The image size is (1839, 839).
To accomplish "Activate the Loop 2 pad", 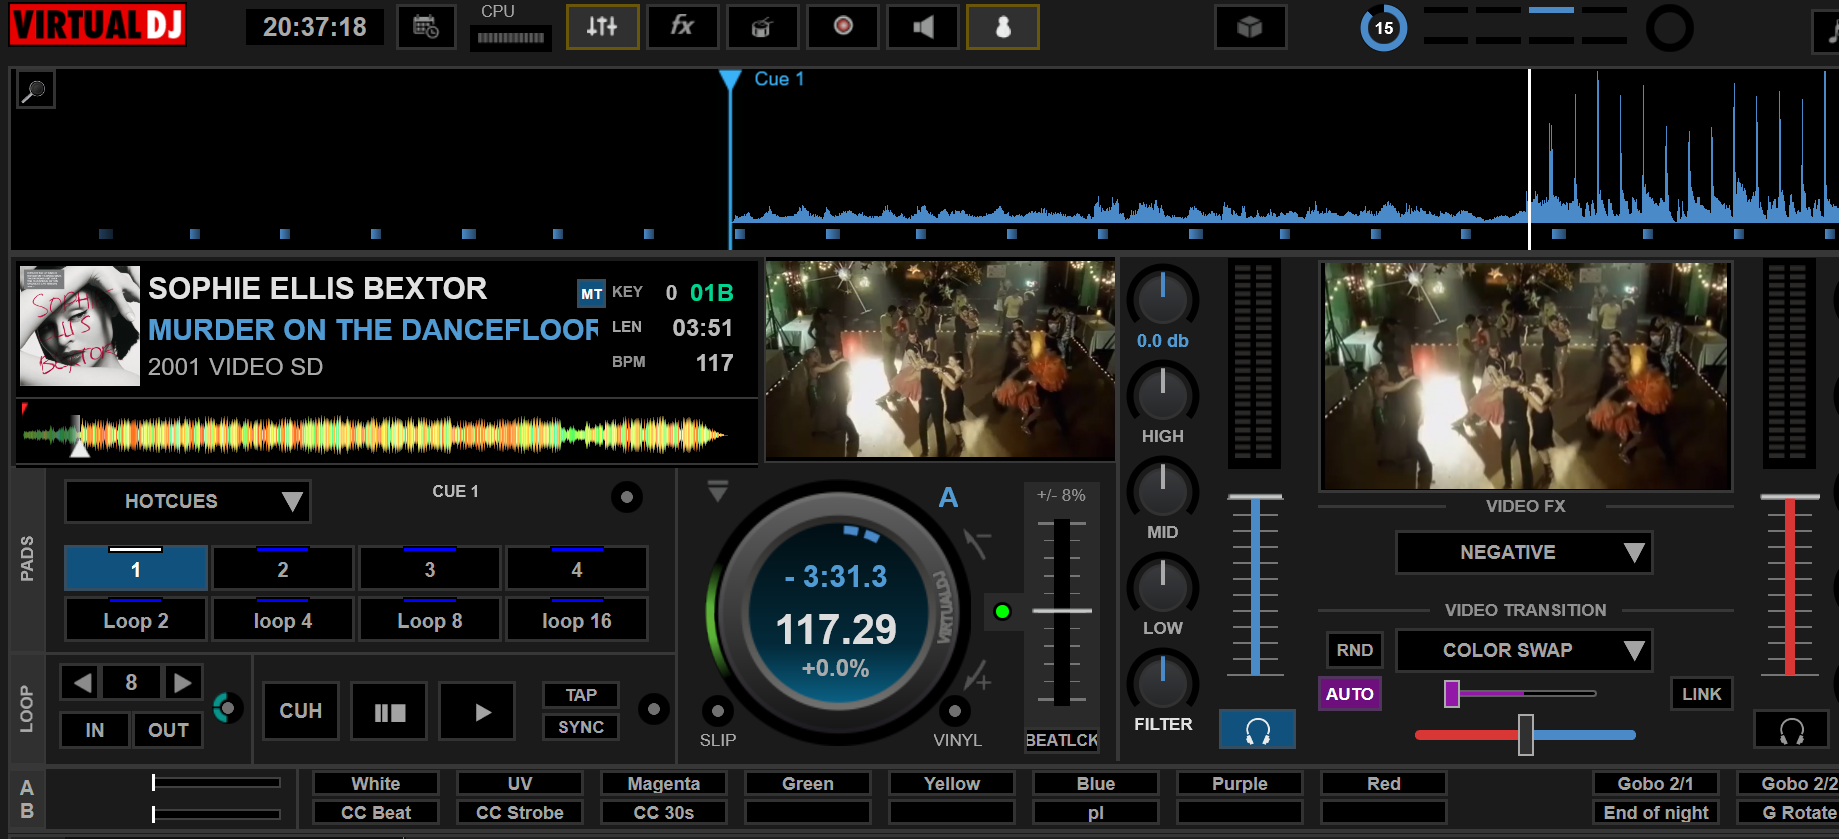I will click(x=136, y=620).
